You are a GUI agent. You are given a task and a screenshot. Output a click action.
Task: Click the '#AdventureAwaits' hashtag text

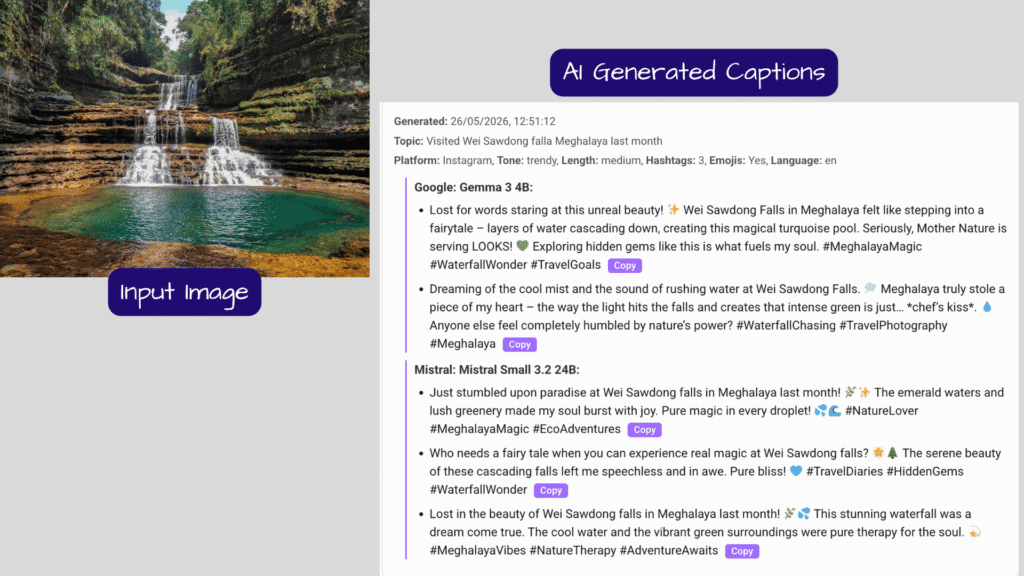click(x=669, y=551)
